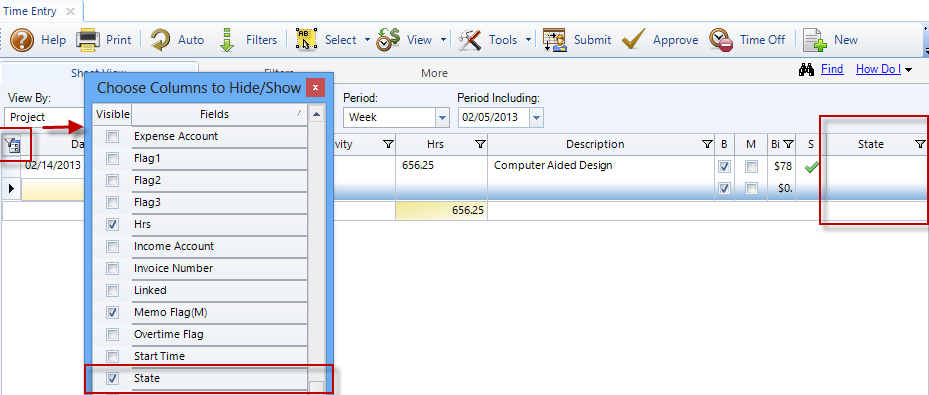
Task: Click the 656.25 hours cell
Action: tap(441, 166)
